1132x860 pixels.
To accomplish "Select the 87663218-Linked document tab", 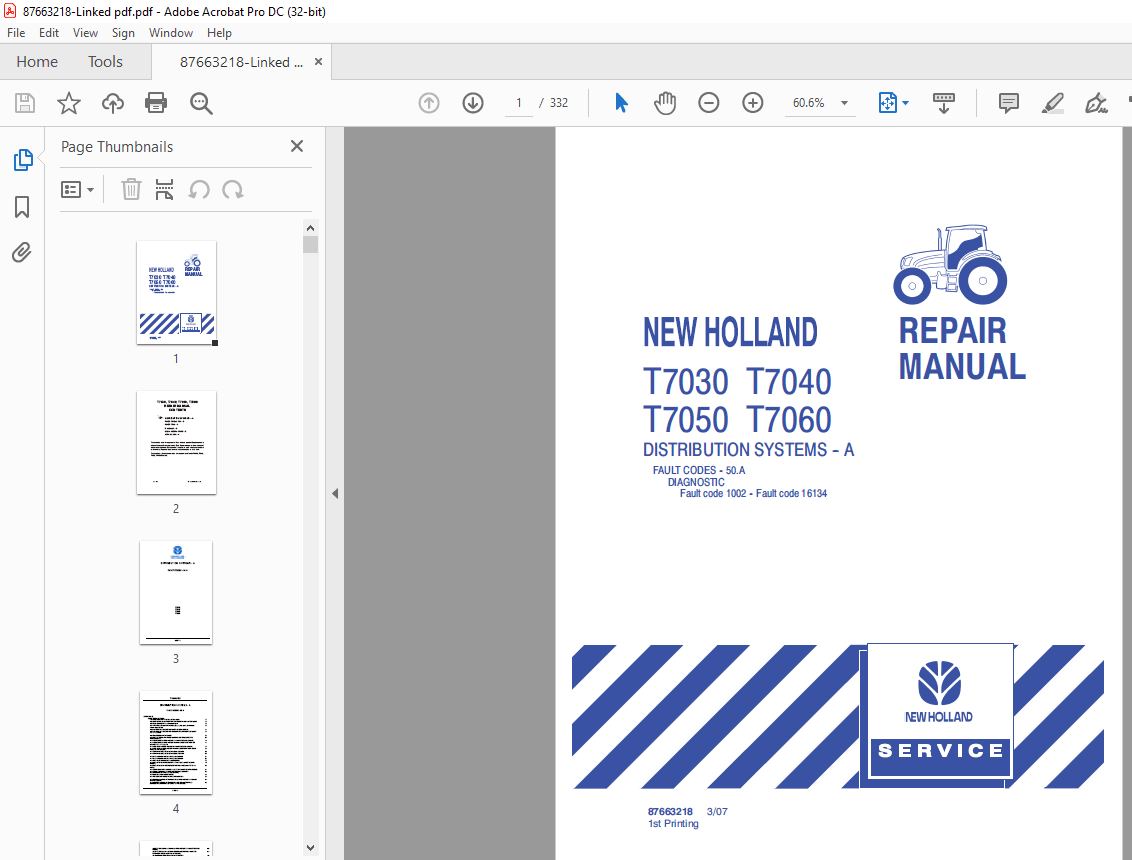I will 241,62.
